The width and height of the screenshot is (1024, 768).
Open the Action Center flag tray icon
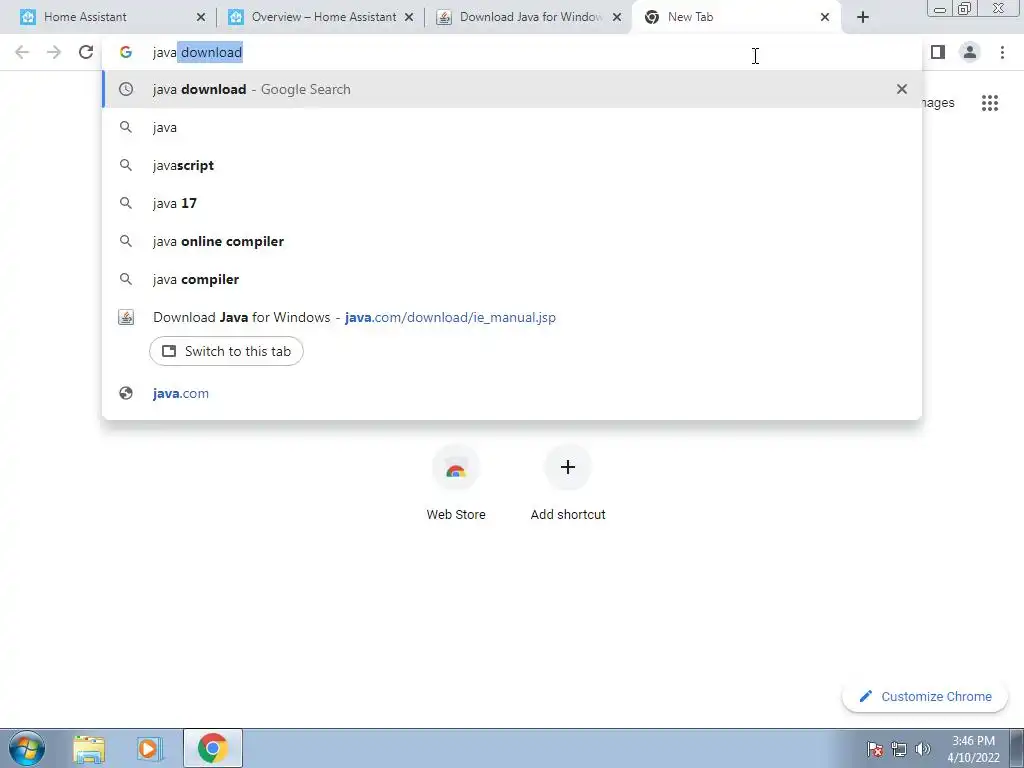tap(874, 749)
